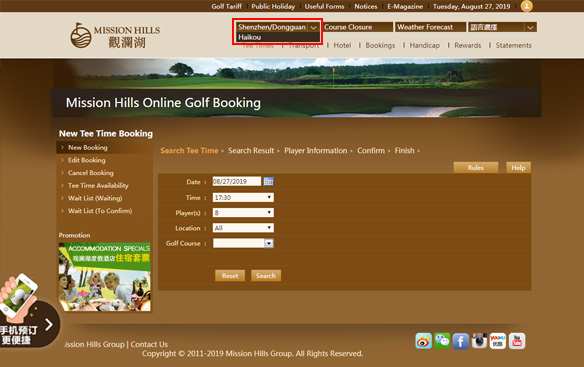Click the Reset button
Image resolution: width=584 pixels, height=367 pixels.
tap(230, 276)
